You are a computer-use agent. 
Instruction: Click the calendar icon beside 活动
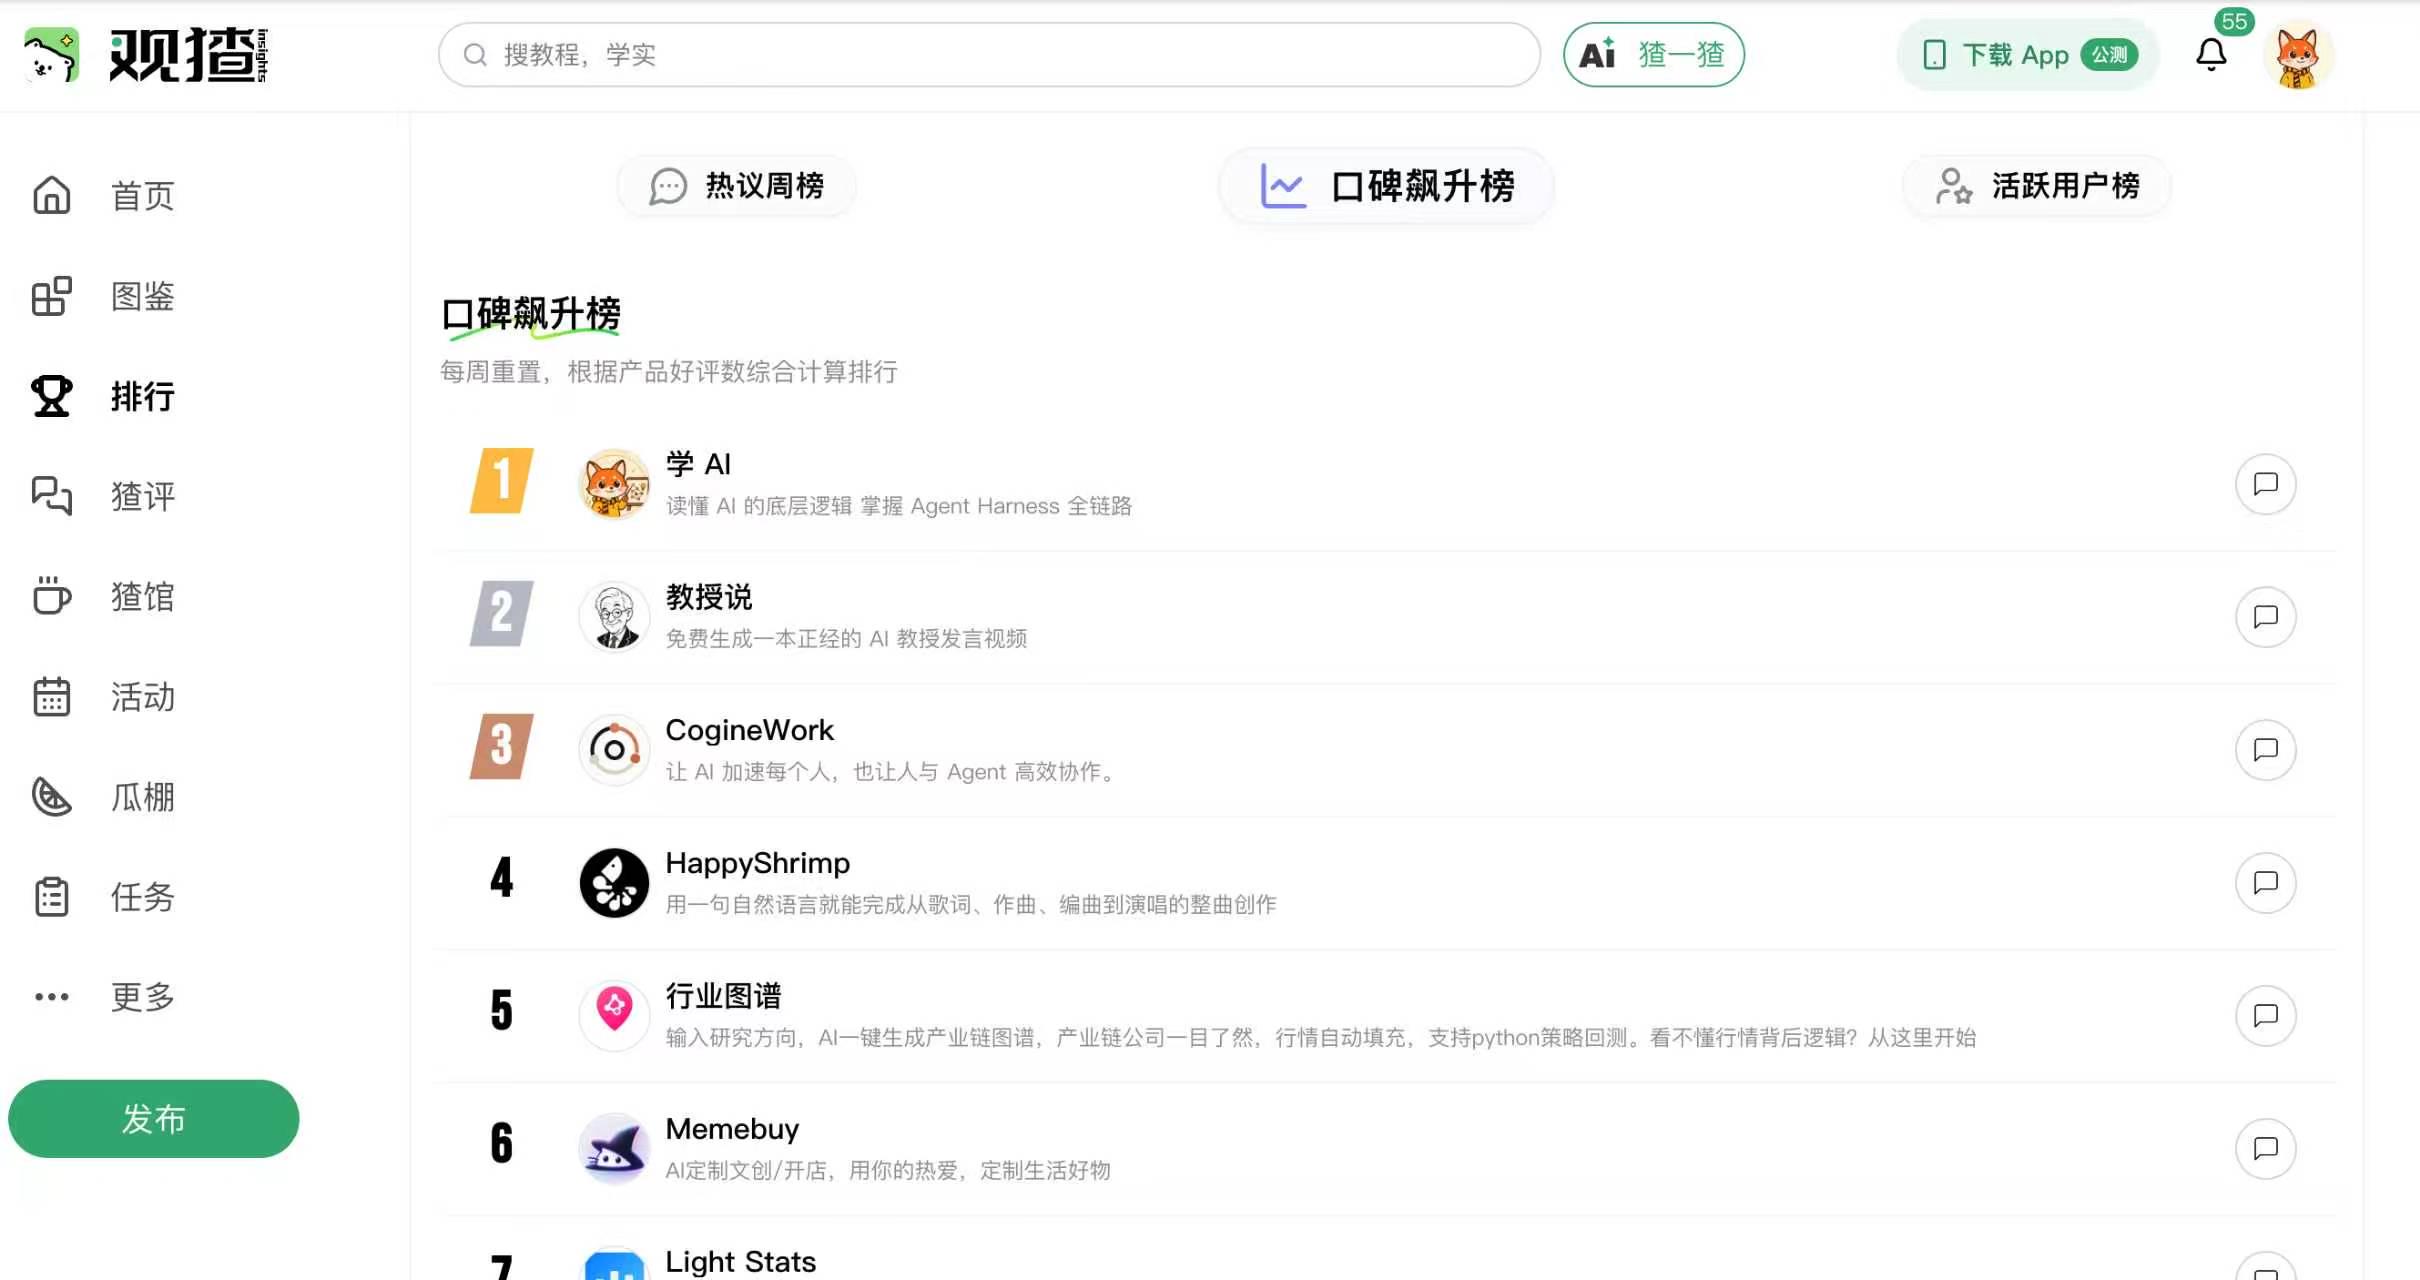pos(52,697)
